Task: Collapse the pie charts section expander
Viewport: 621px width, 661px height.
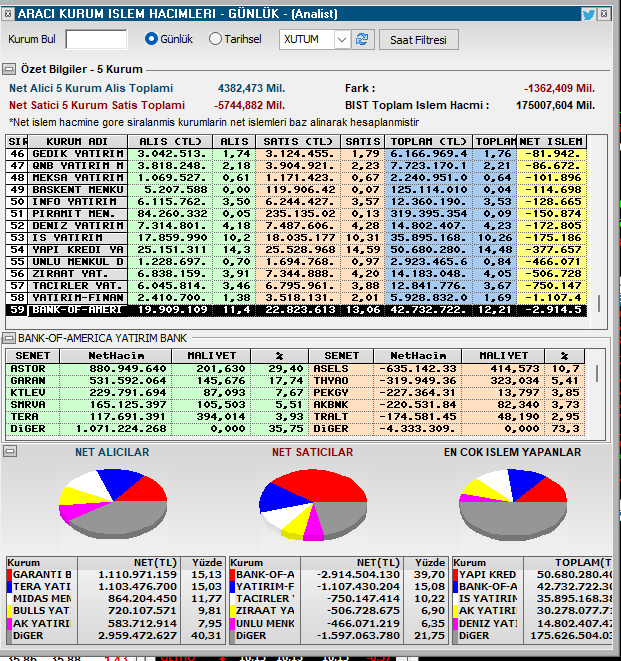Action: (x=9, y=451)
